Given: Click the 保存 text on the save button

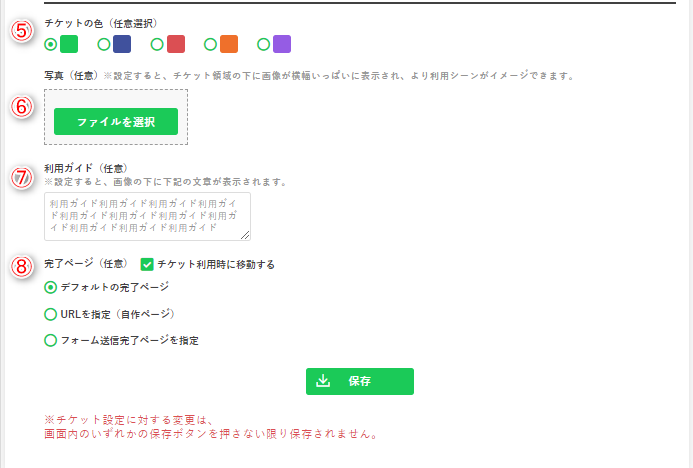Looking at the screenshot, I should tap(360, 381).
